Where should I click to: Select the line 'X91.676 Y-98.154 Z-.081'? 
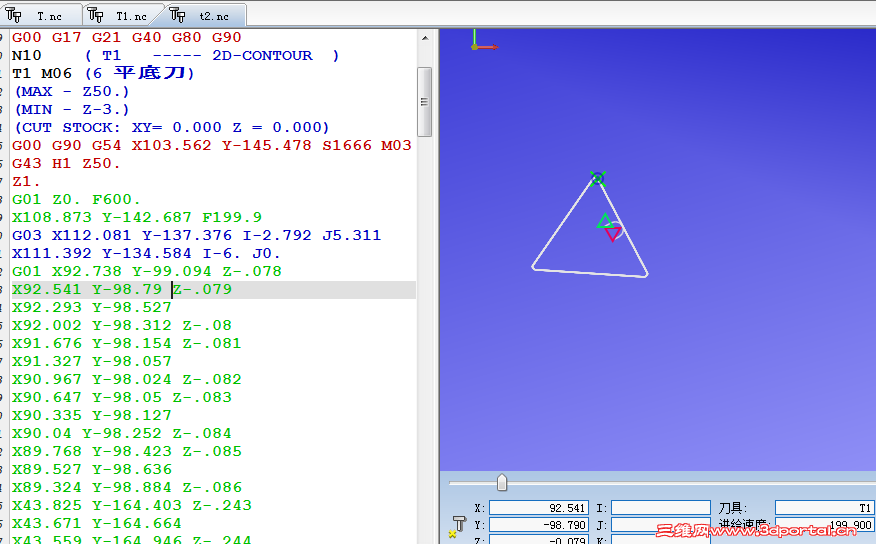127,343
